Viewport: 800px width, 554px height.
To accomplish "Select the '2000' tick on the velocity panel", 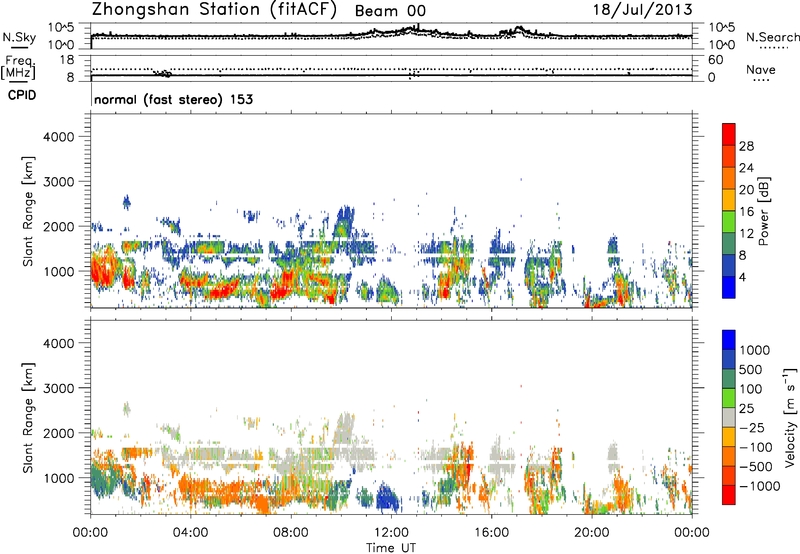I will point(58,433).
